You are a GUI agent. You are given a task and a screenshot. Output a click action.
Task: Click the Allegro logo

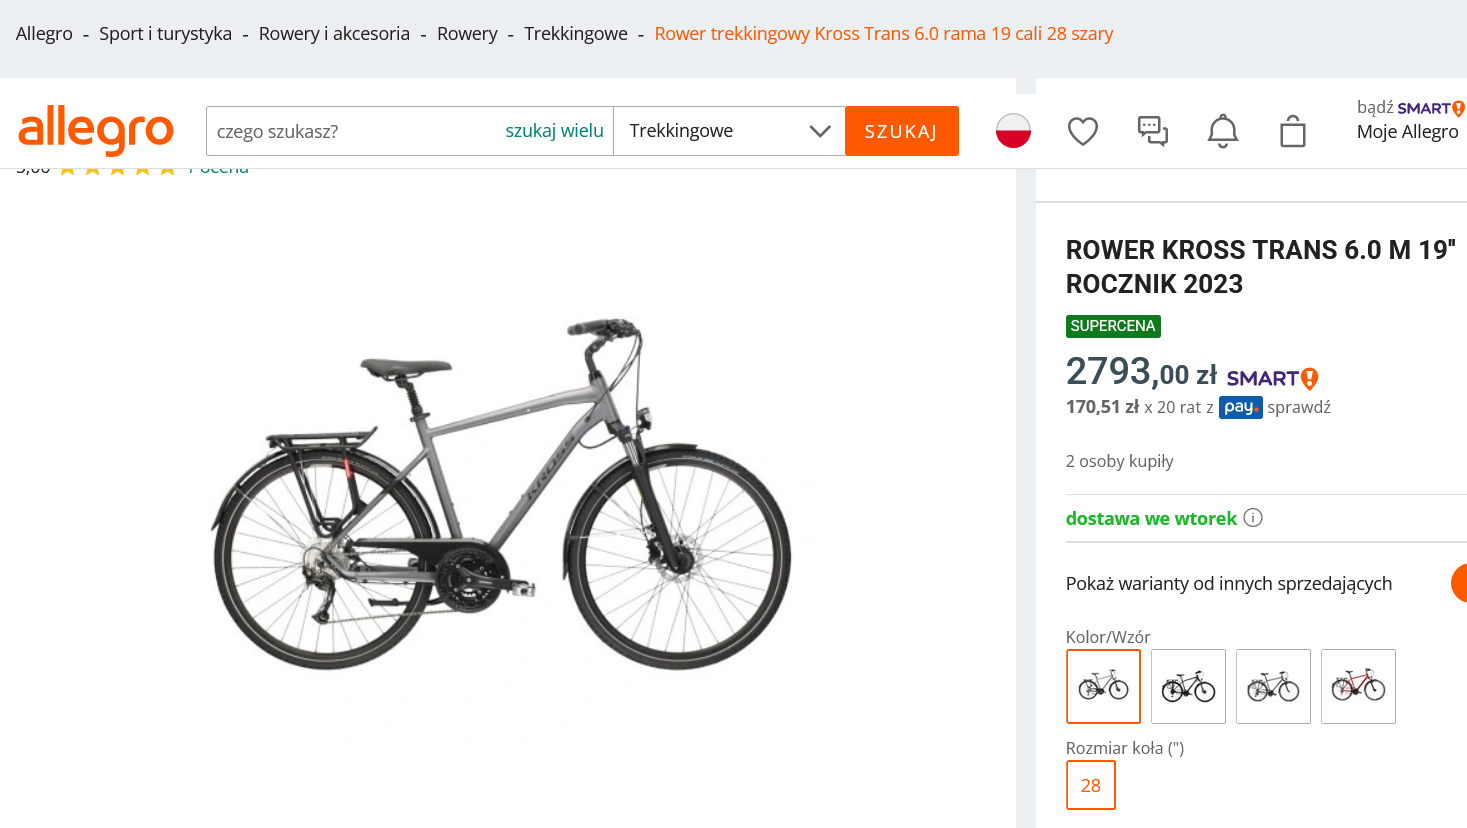tap(96, 131)
